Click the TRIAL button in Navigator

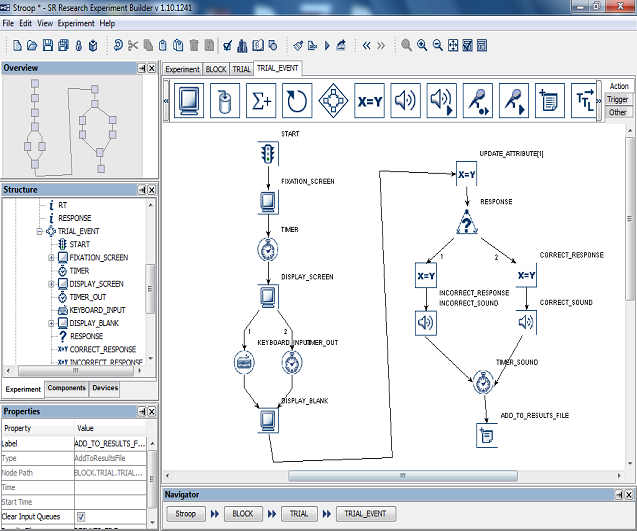(299, 514)
